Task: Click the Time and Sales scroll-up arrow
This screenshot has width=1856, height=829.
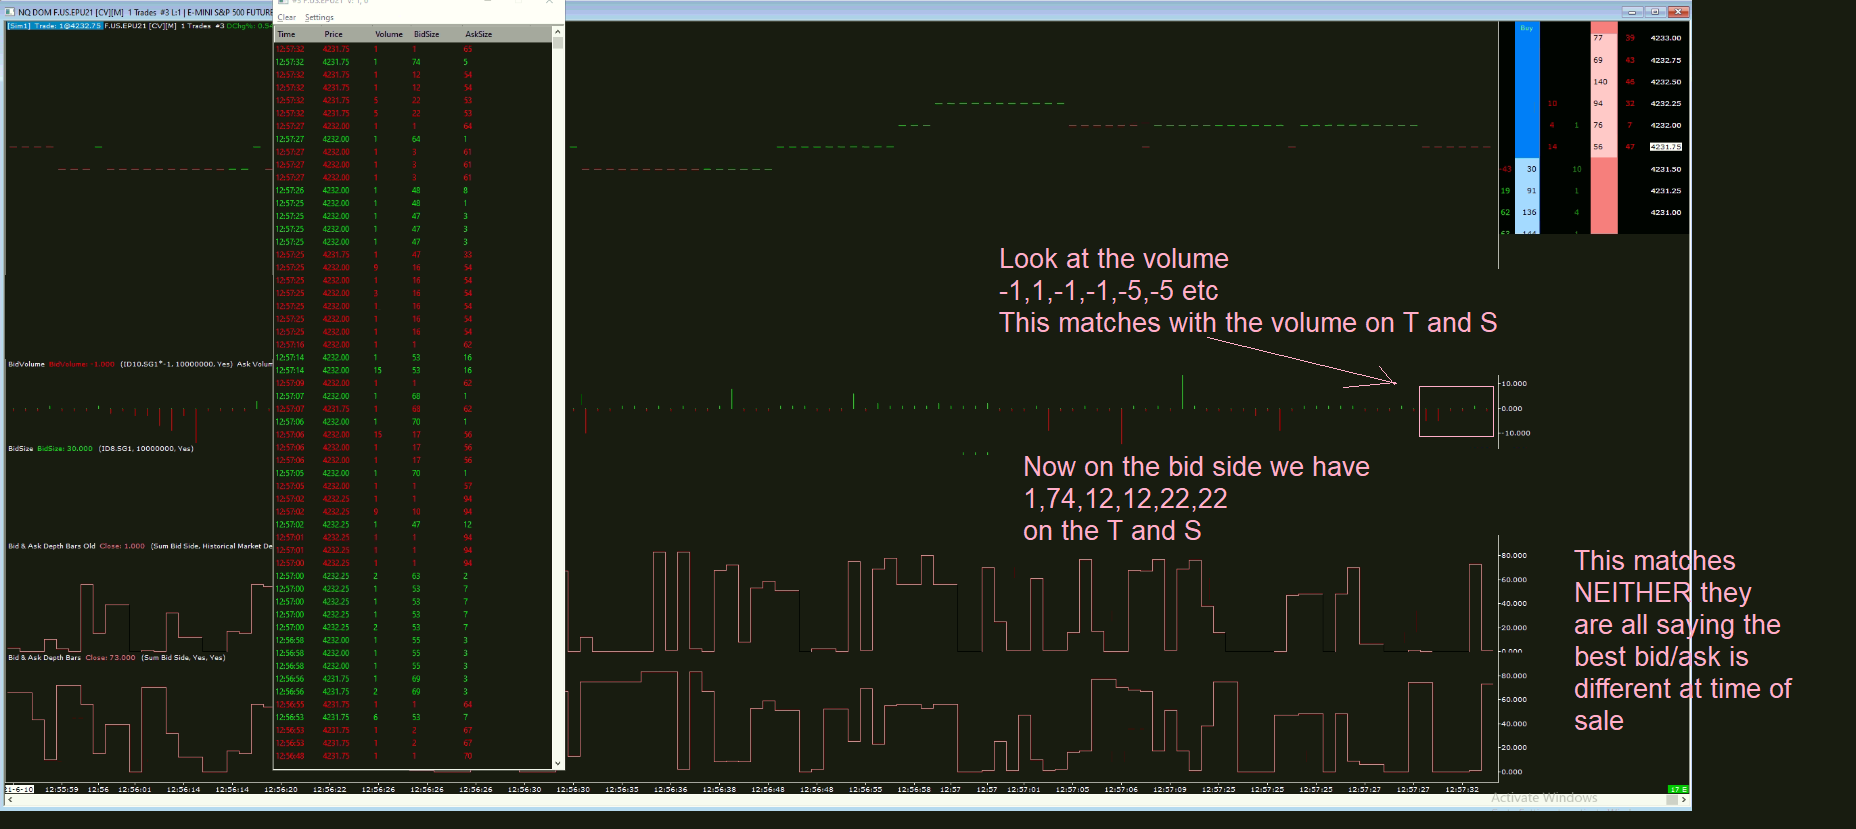Action: [558, 32]
